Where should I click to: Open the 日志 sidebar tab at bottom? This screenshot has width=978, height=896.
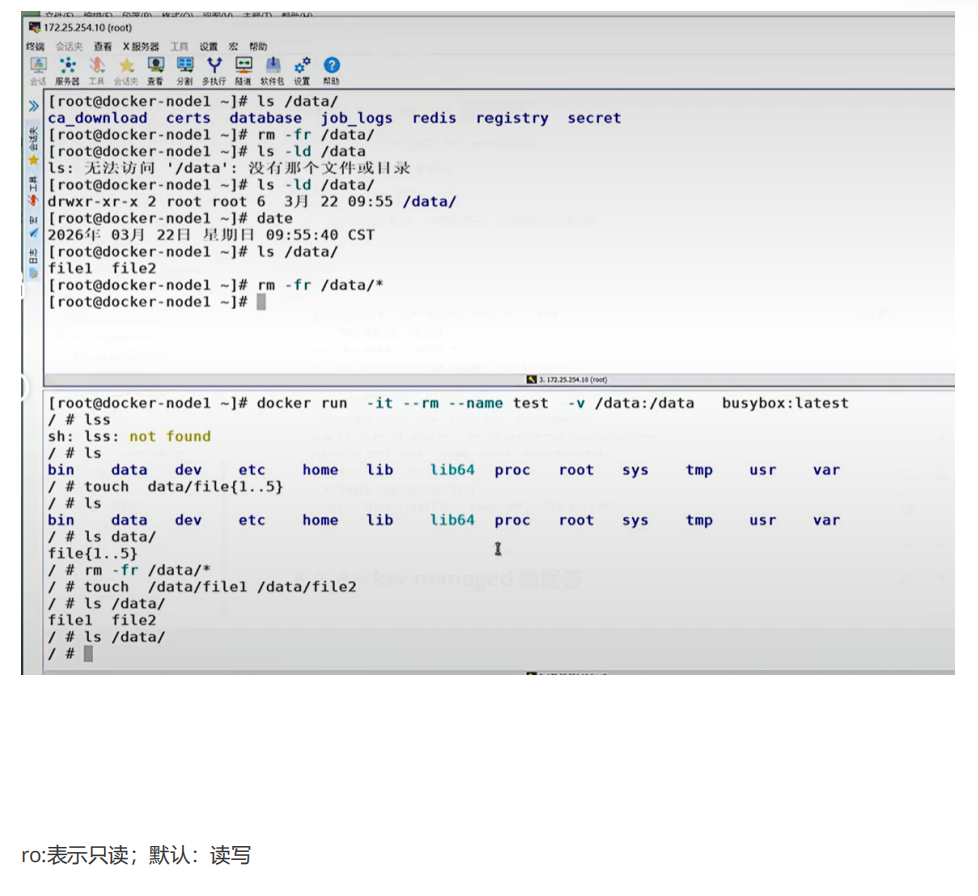point(34,263)
